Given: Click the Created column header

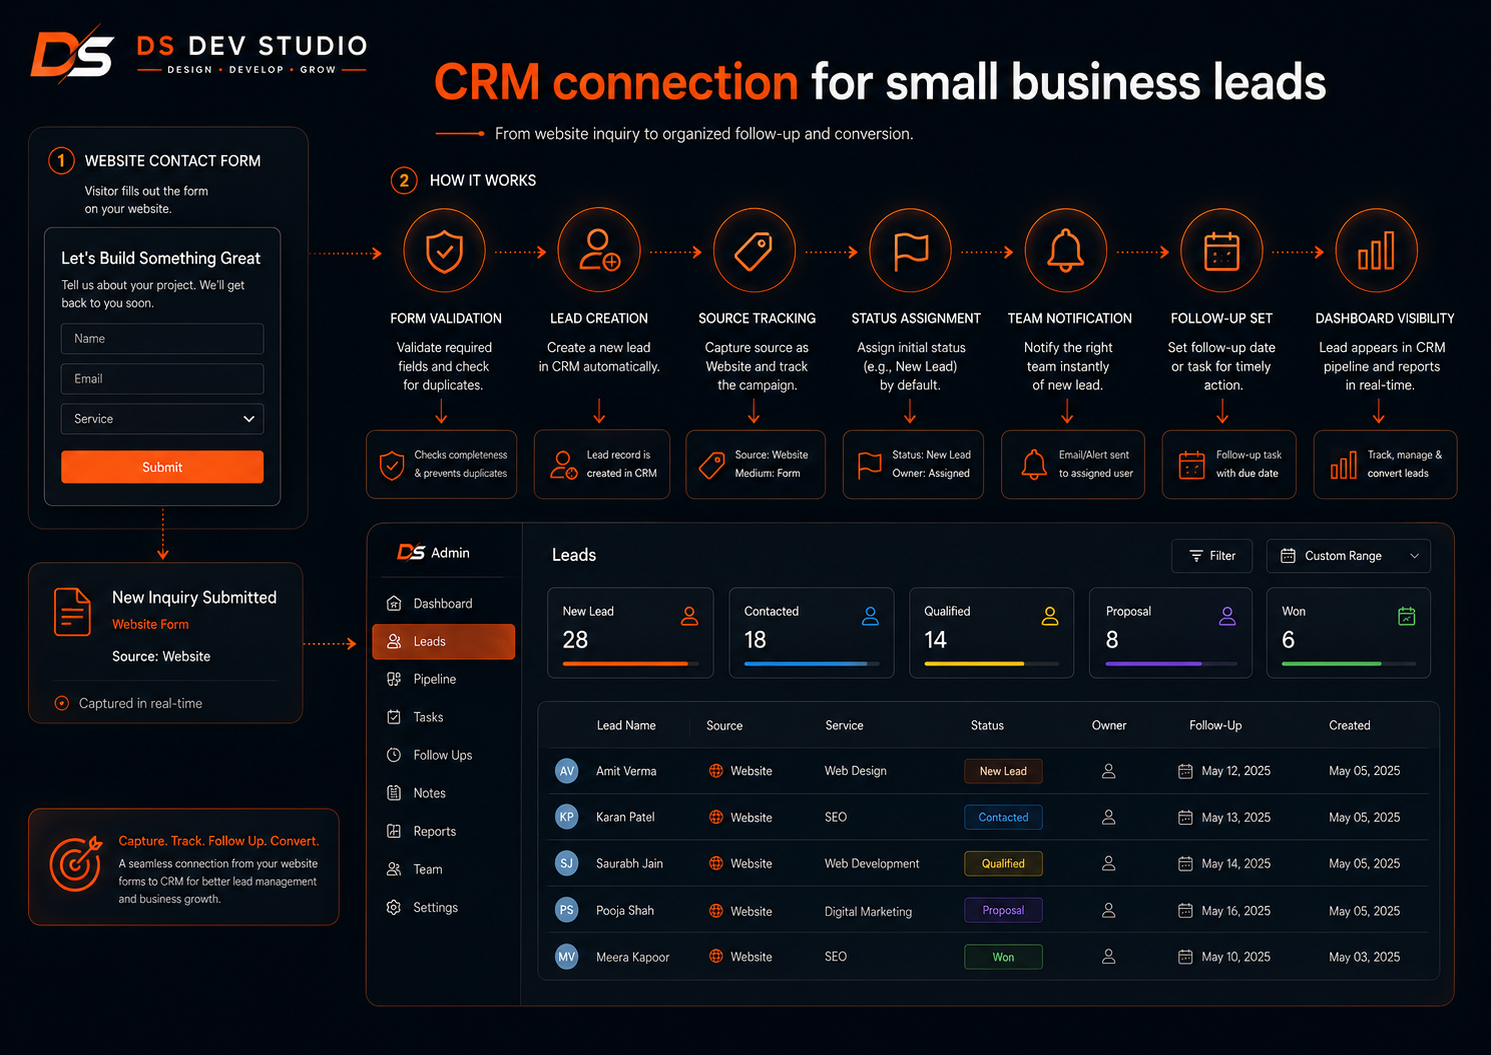Looking at the screenshot, I should (1349, 726).
